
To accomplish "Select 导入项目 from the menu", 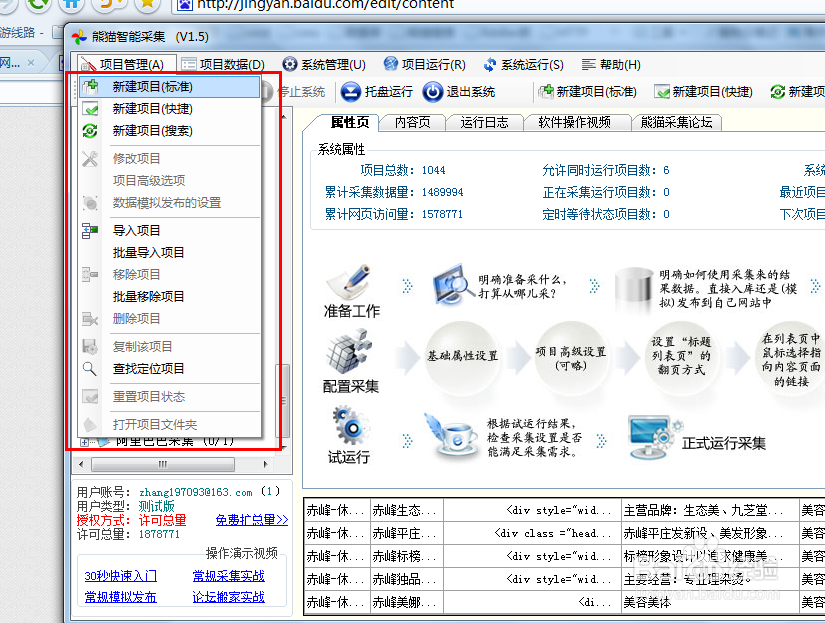I will 169,230.
